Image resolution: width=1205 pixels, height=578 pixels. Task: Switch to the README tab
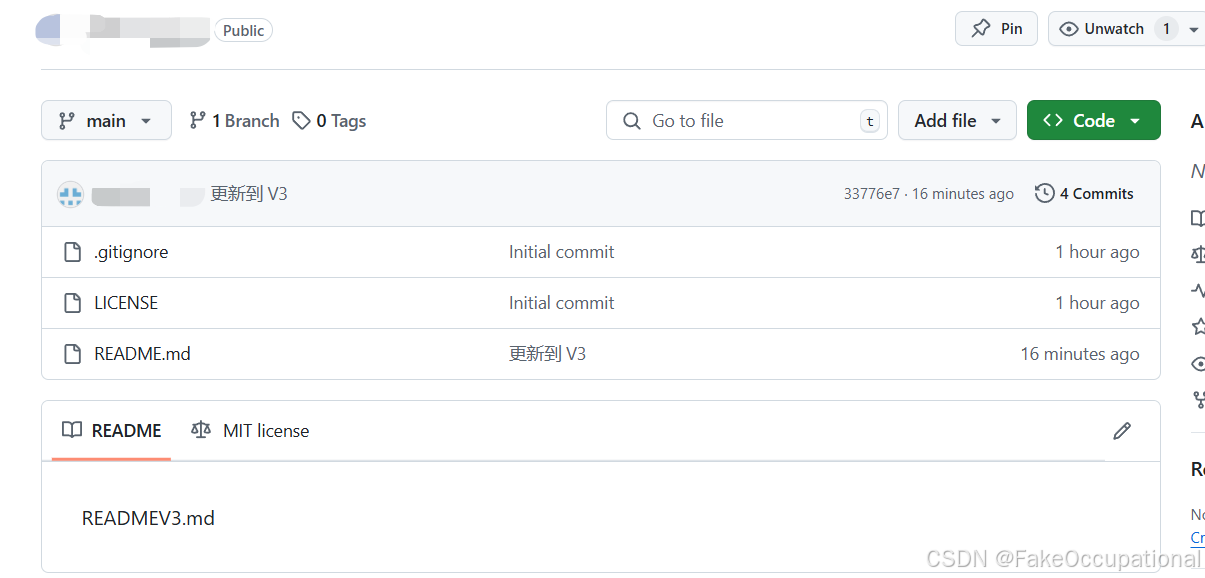tap(111, 431)
